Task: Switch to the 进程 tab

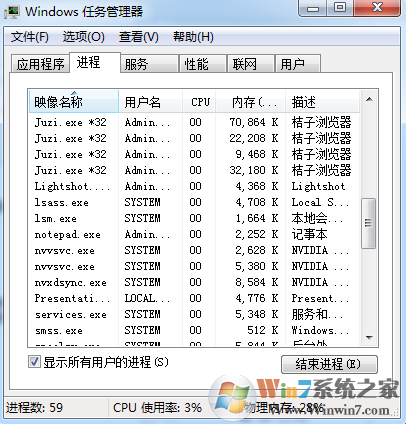Action: click(x=95, y=62)
